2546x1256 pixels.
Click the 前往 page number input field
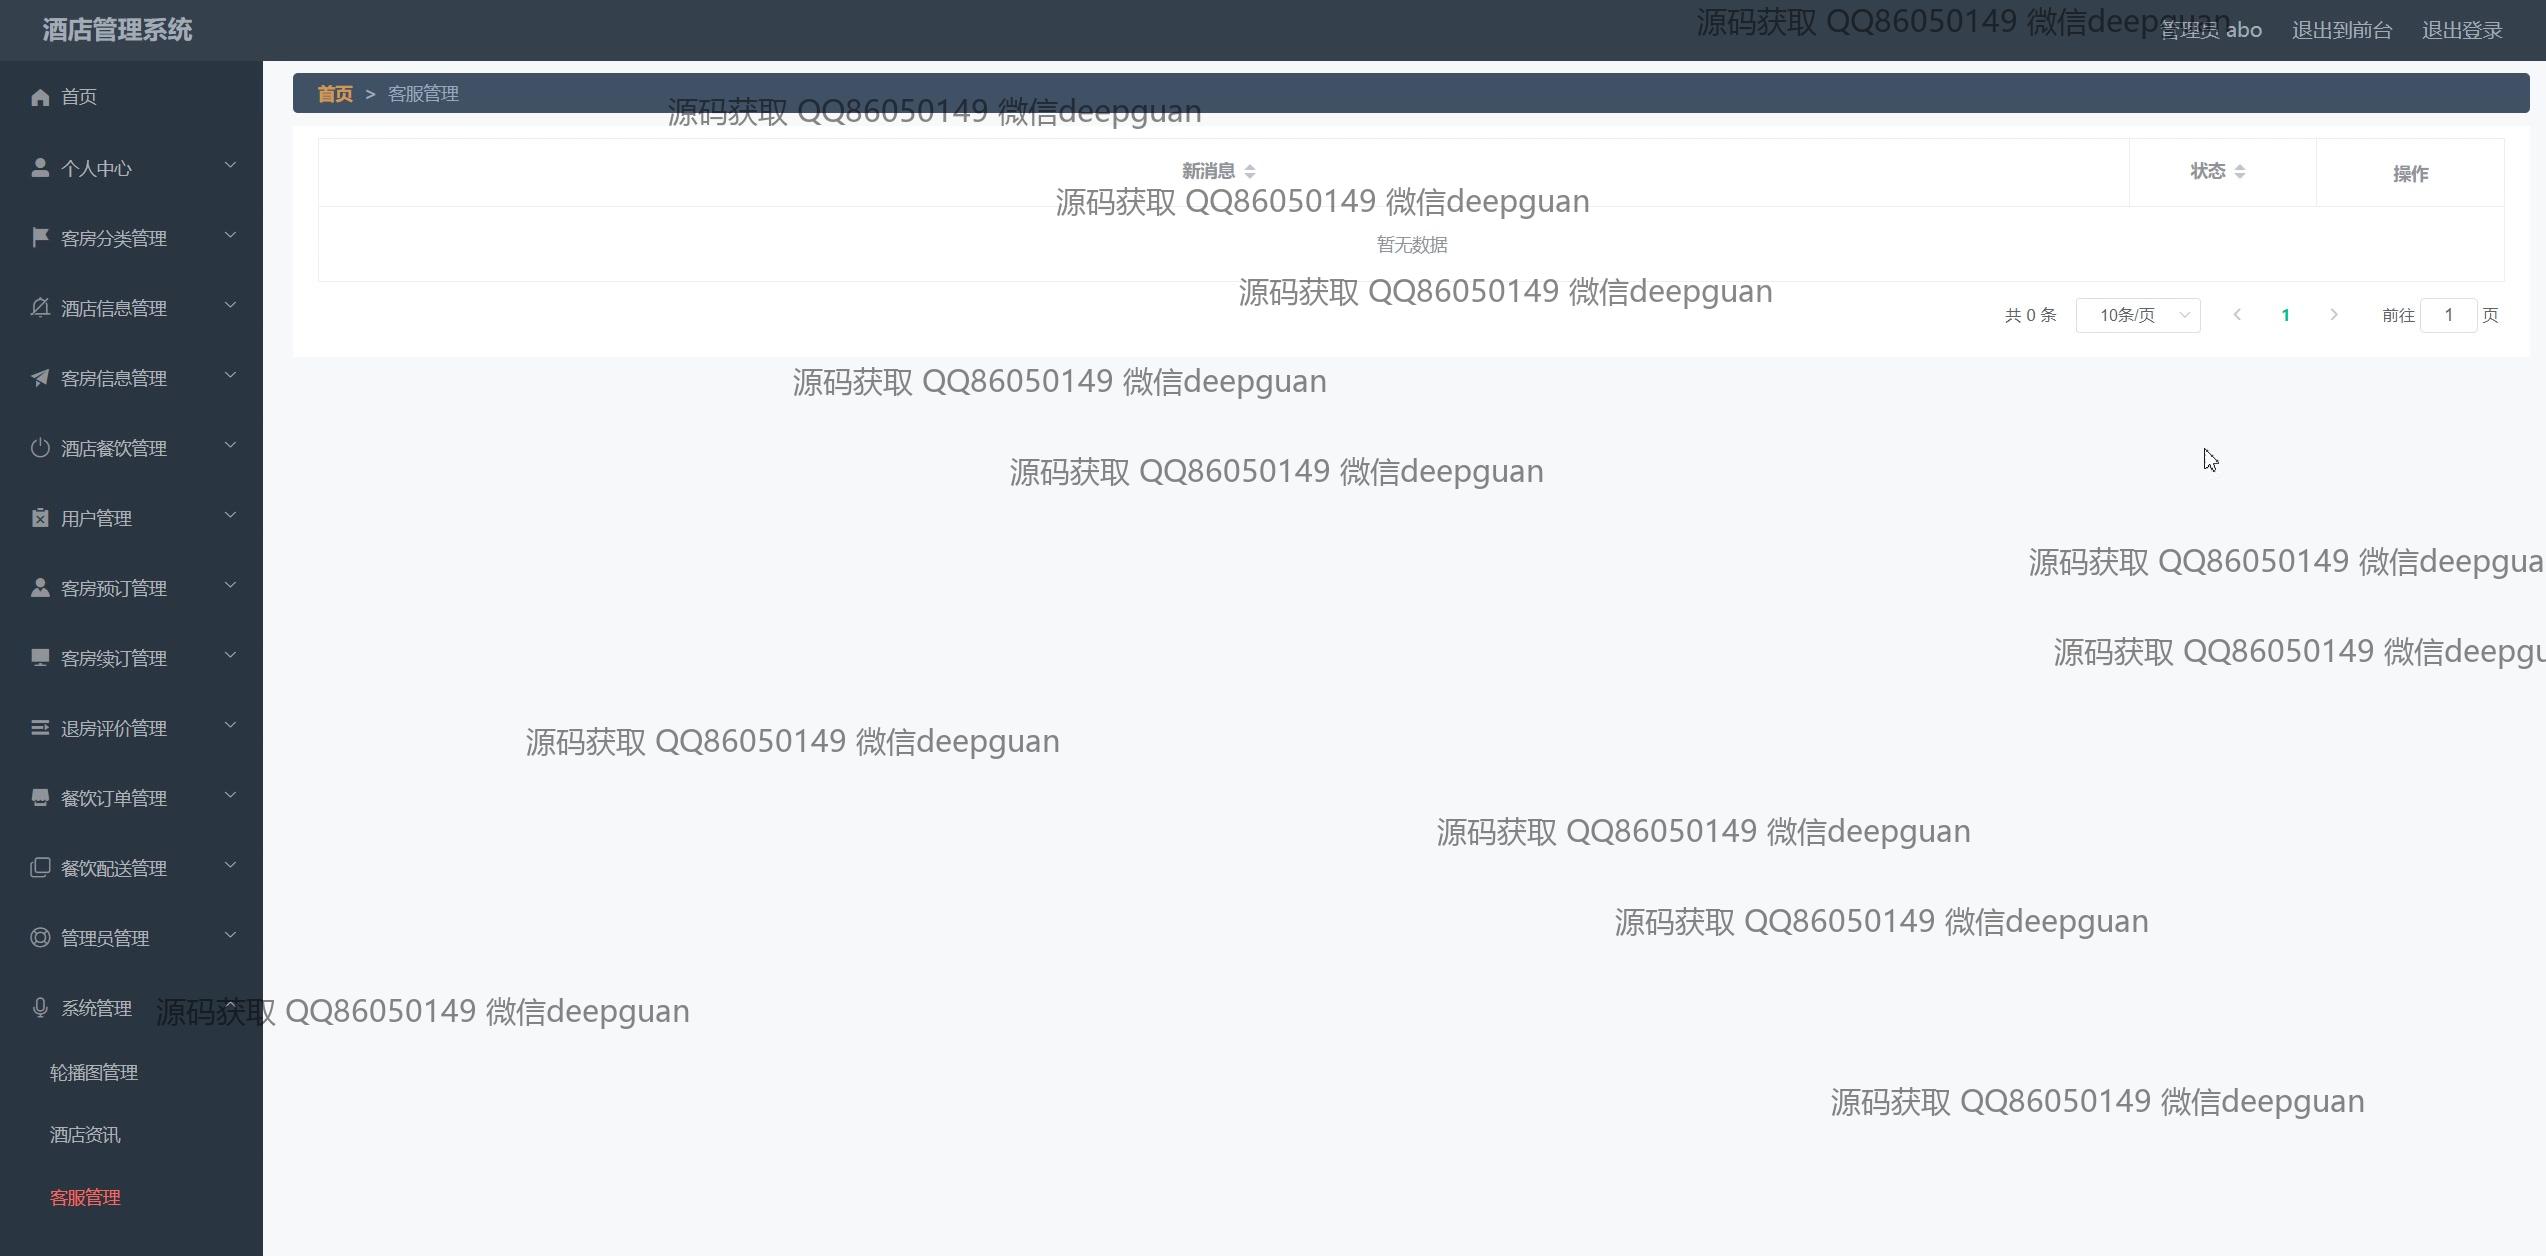tap(2448, 315)
